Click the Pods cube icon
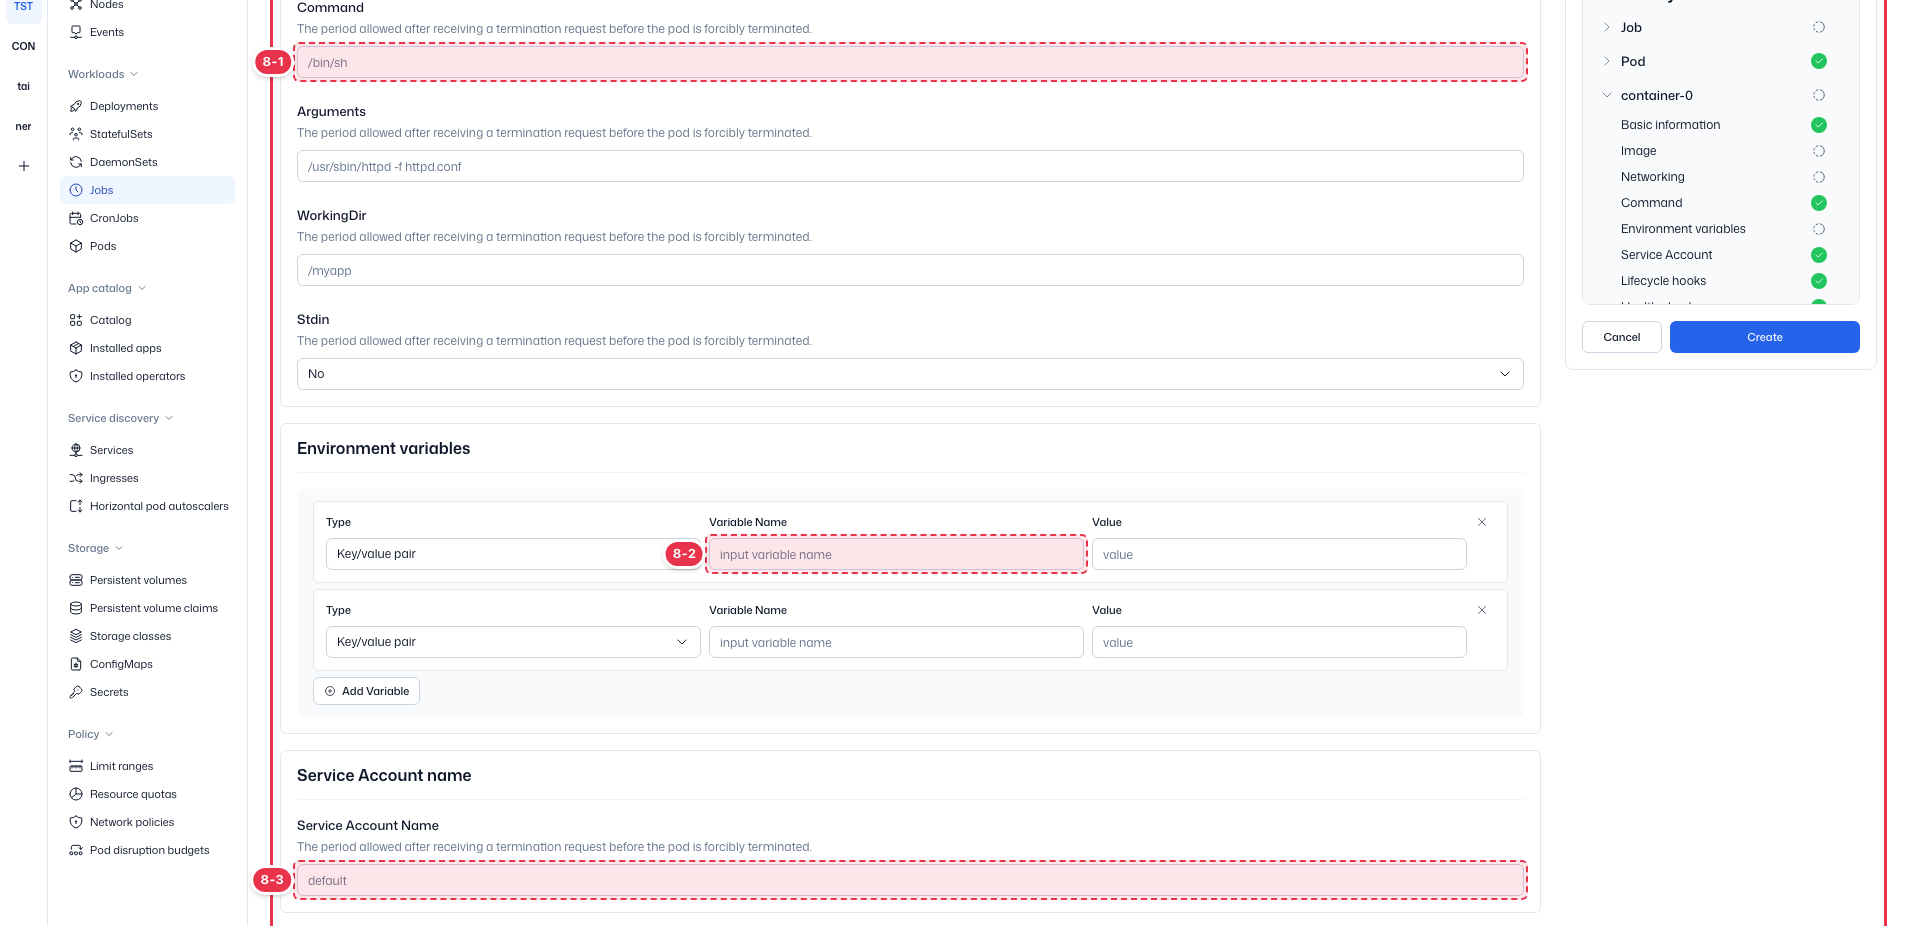1920x926 pixels. pyautogui.click(x=76, y=246)
